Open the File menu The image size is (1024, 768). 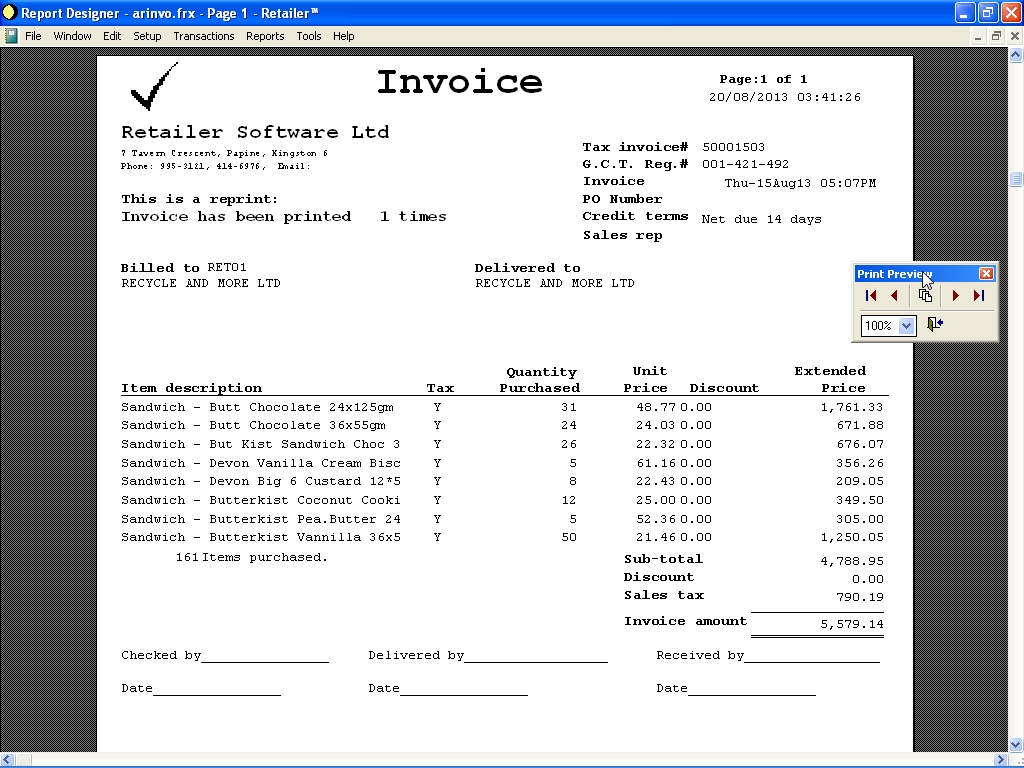pos(33,36)
